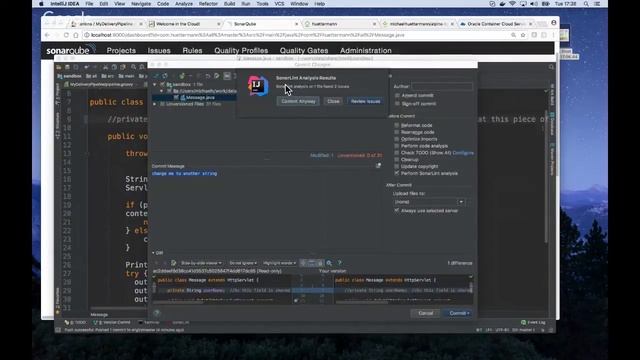
Task: Click the diff viewer settings magnifier icon
Action: pos(329,263)
